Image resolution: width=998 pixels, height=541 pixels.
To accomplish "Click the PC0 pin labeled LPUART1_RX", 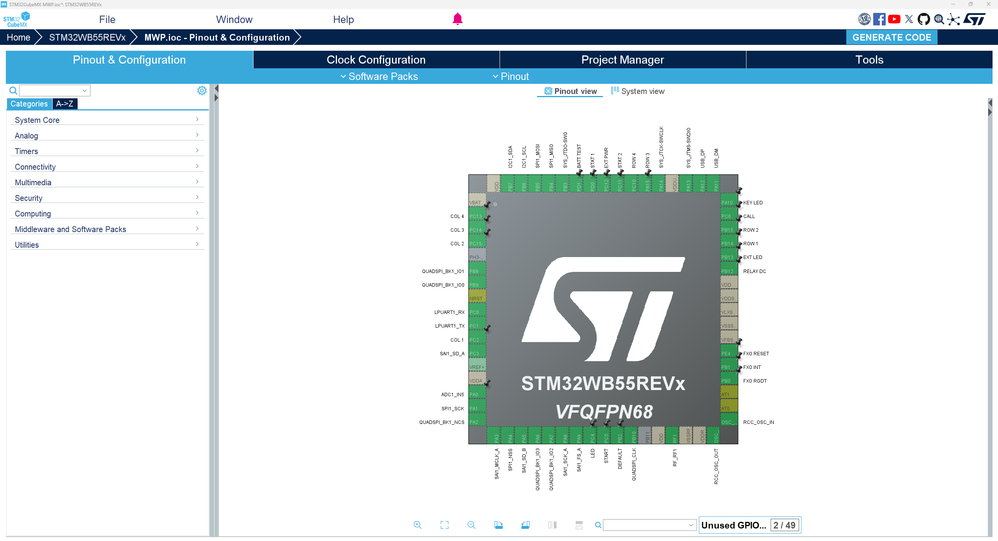I will (477, 313).
